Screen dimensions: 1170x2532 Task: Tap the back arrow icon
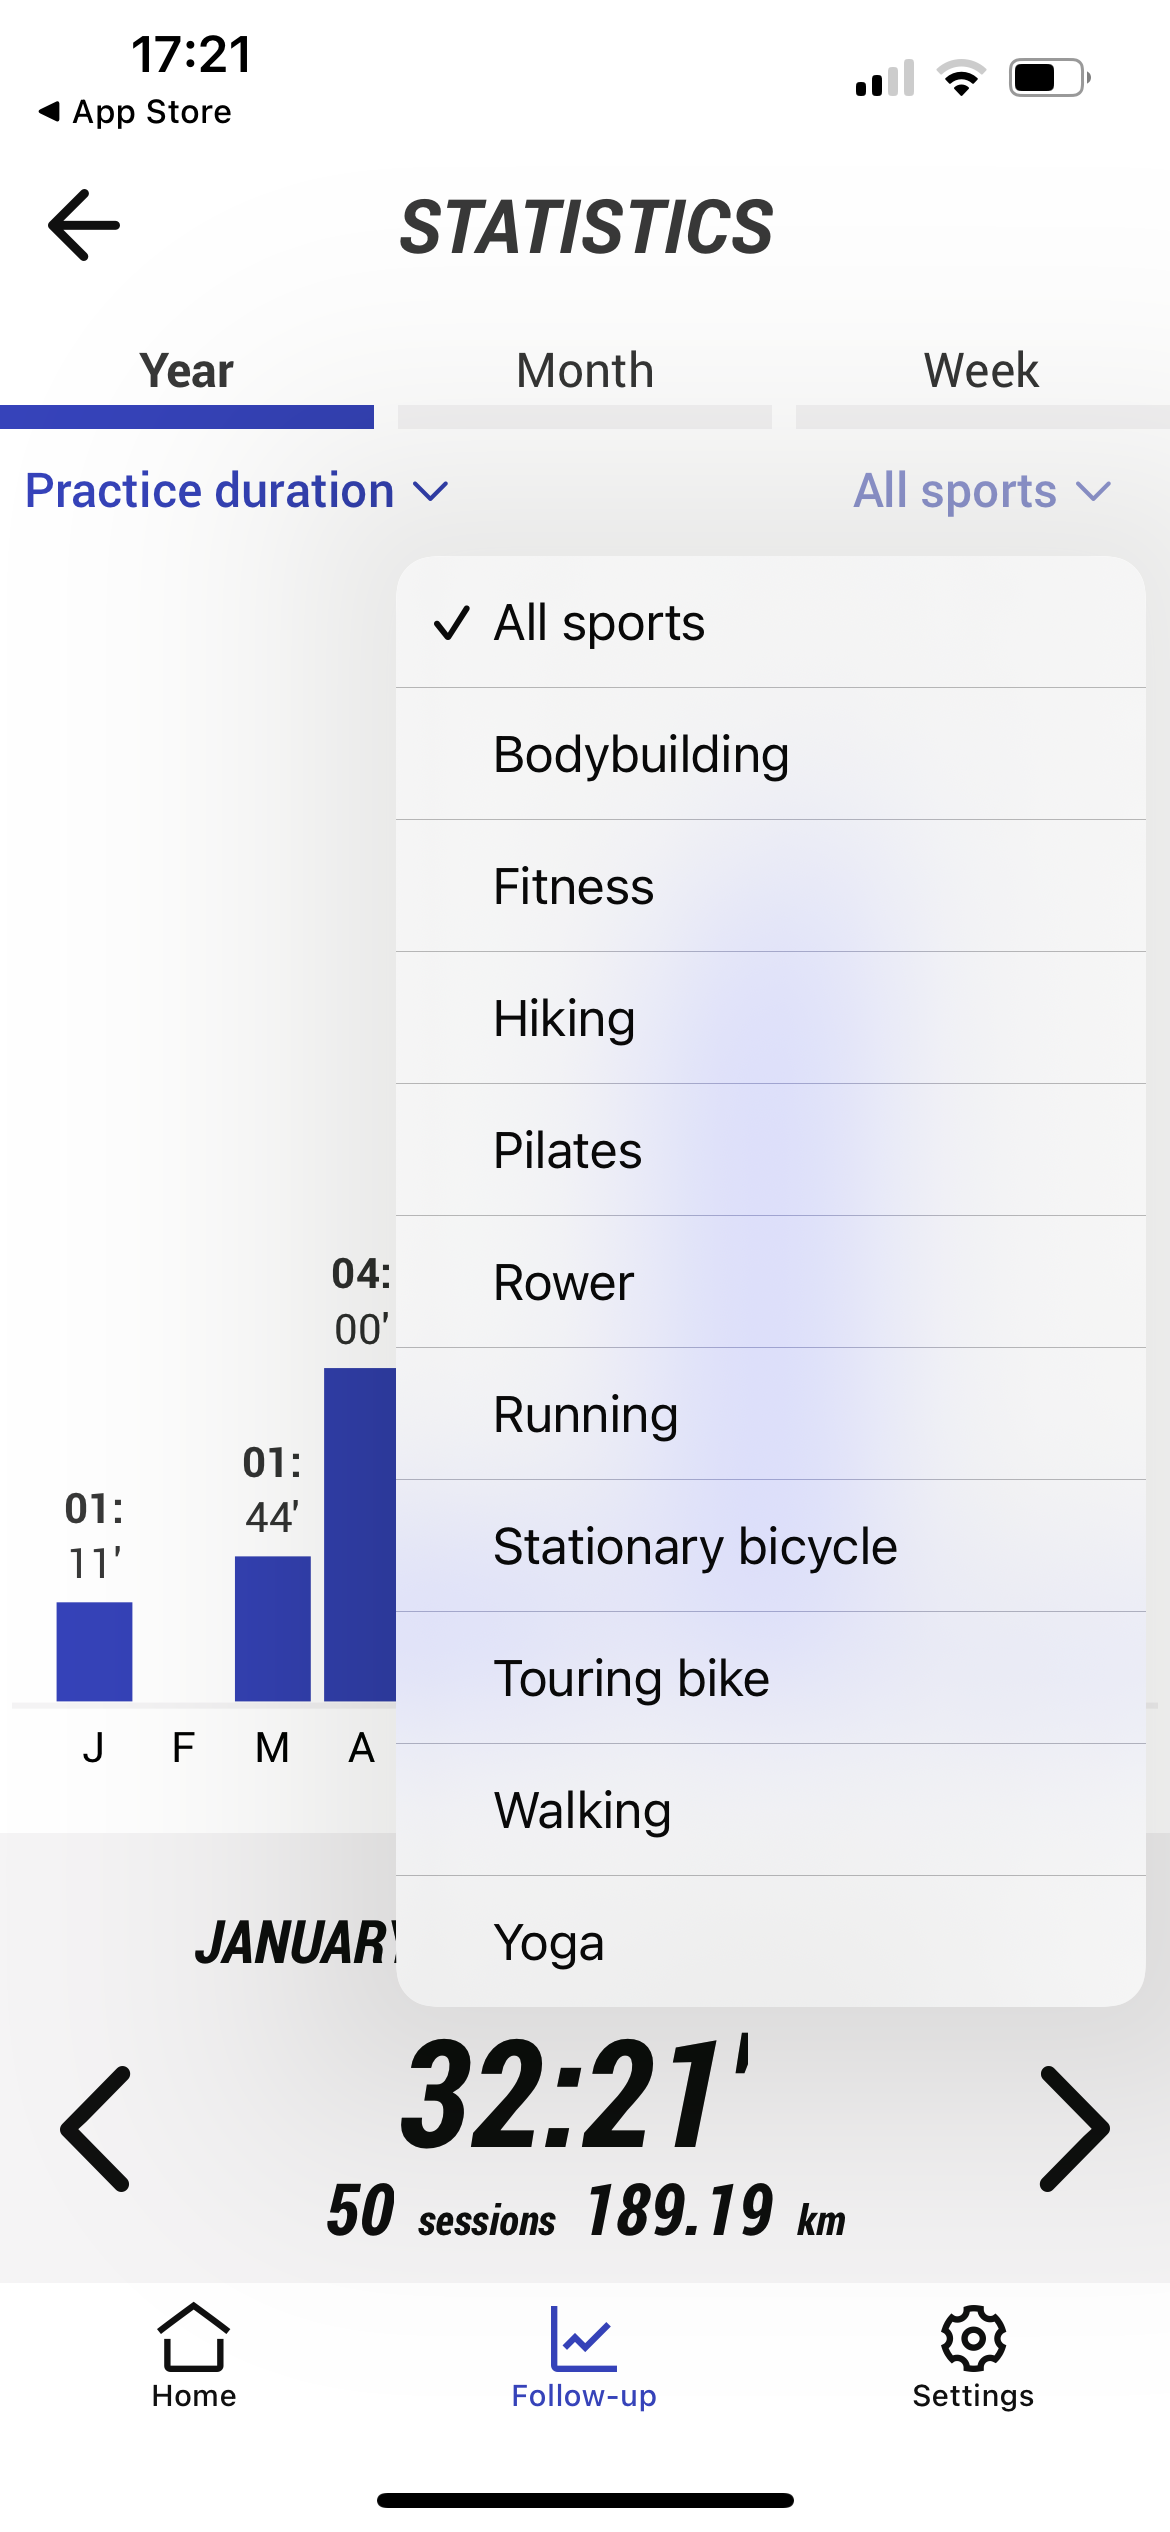(x=84, y=225)
